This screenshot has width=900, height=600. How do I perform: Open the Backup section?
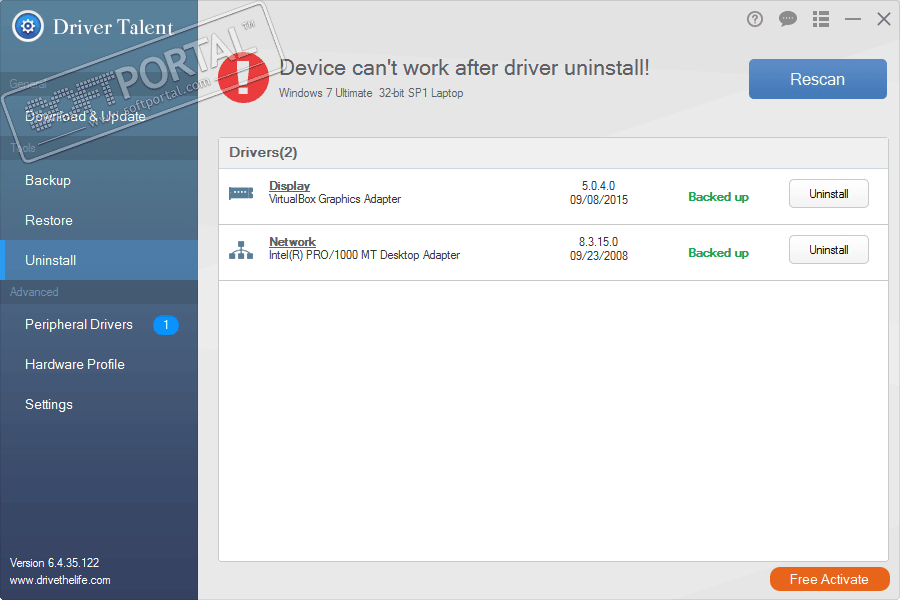tap(99, 180)
